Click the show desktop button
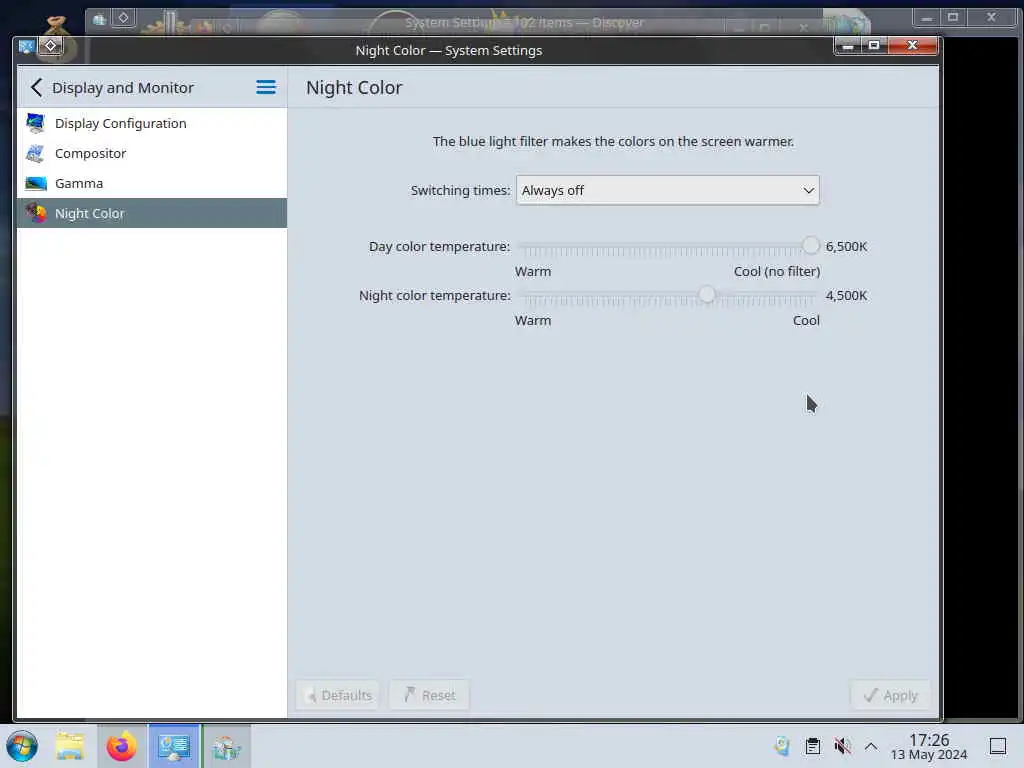 coord(998,746)
